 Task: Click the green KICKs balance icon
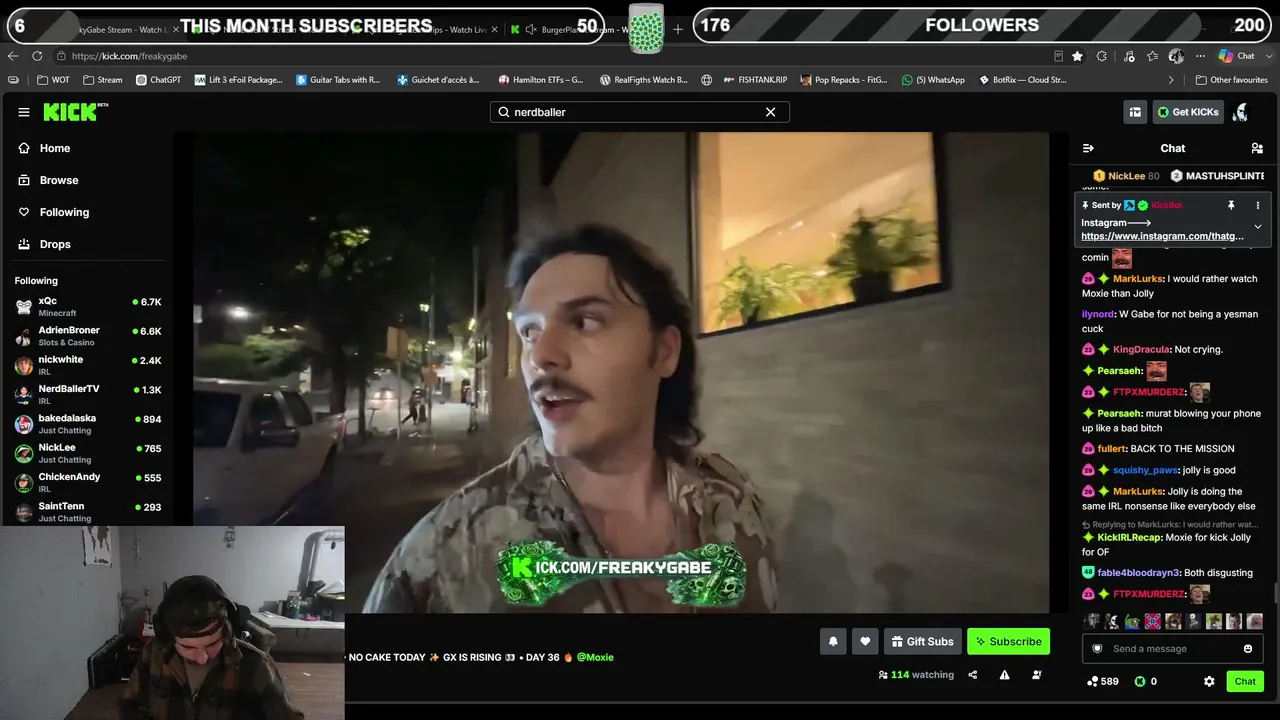1139,681
